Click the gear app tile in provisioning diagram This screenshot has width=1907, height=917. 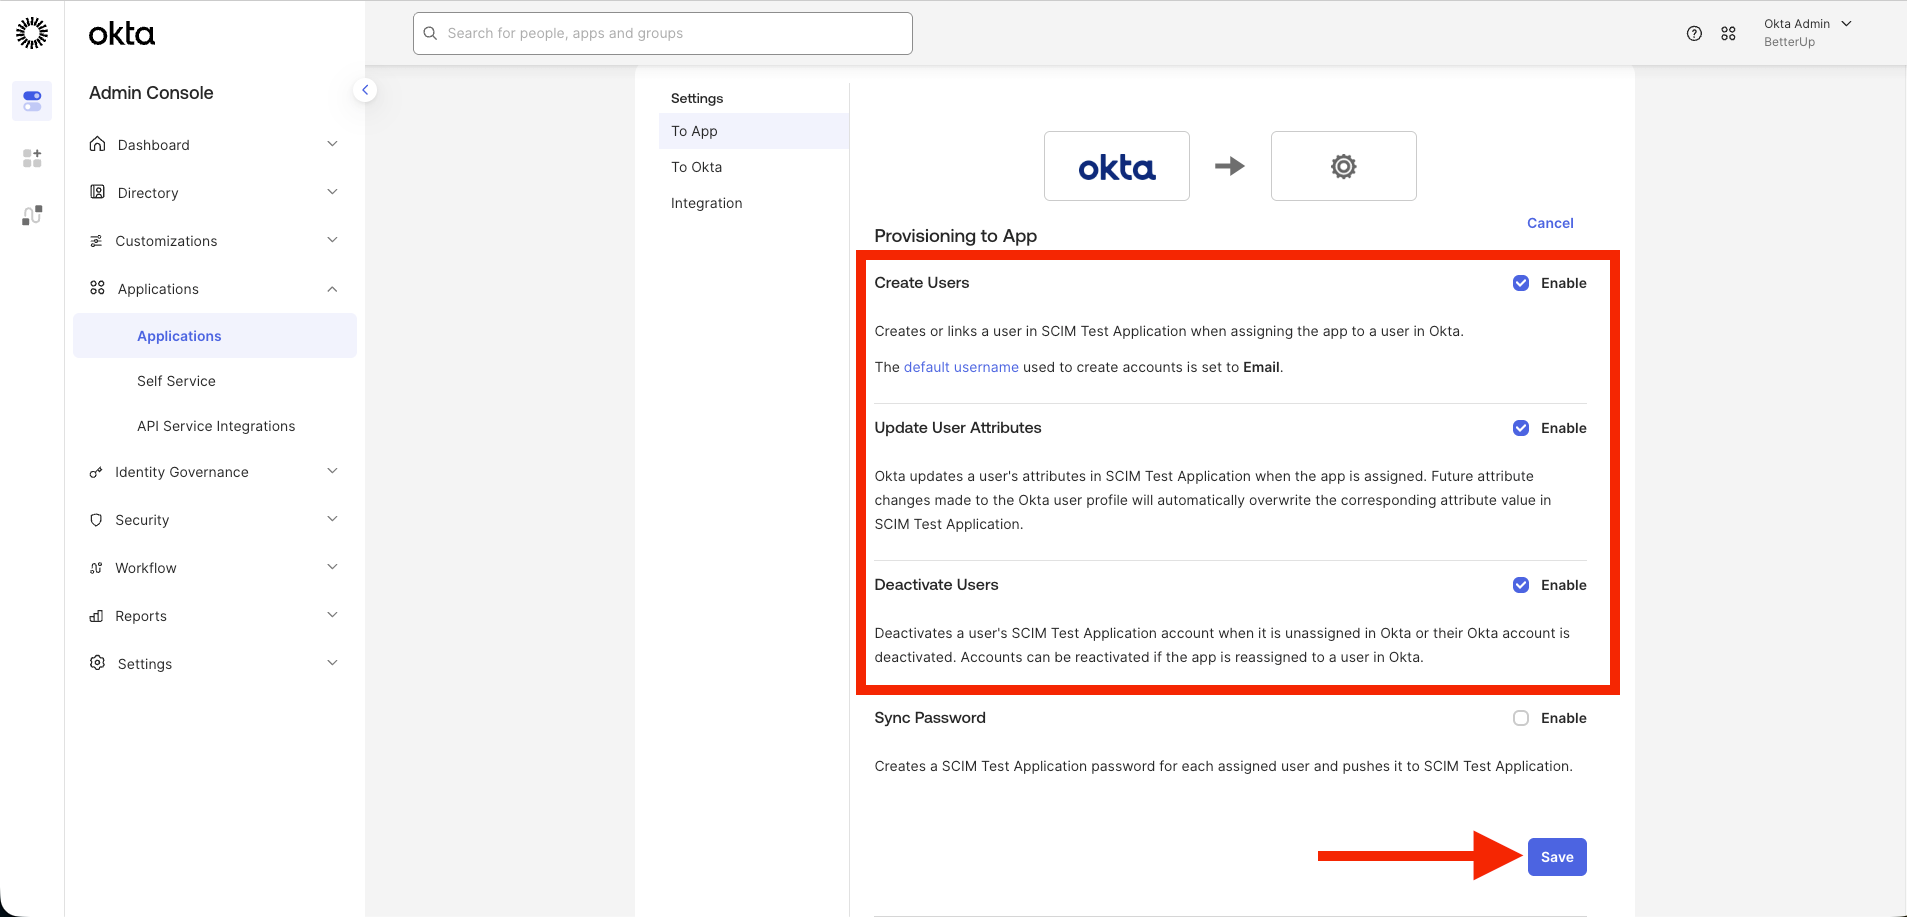[x=1344, y=166]
